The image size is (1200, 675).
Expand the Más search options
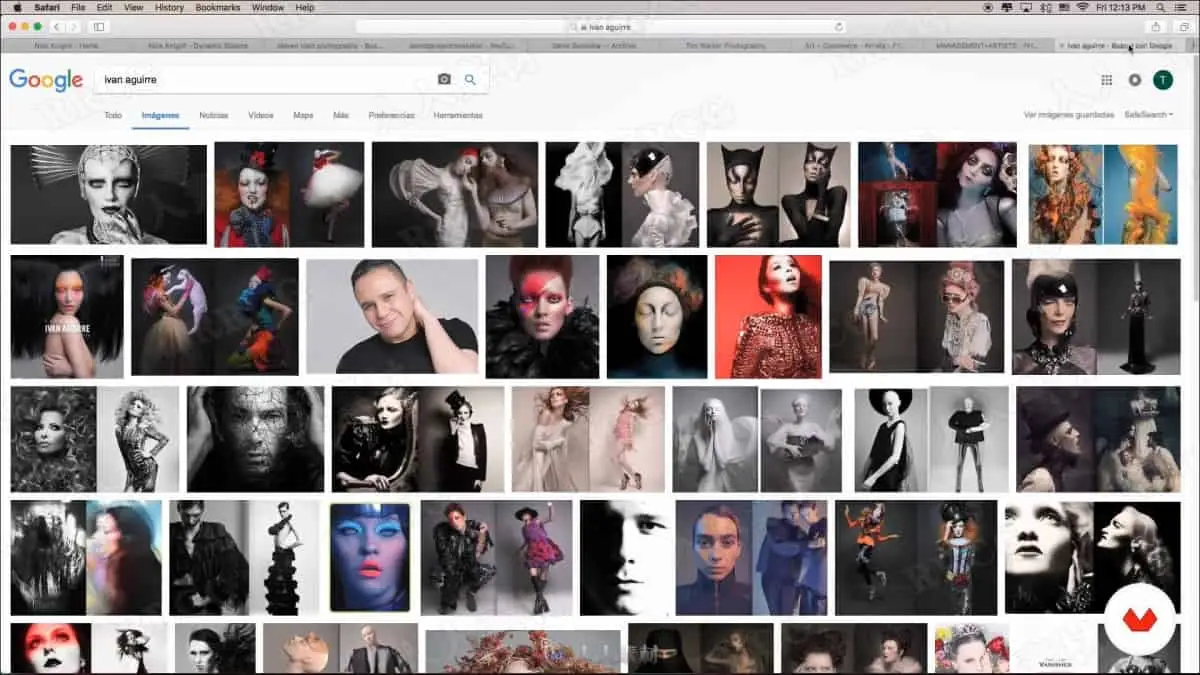341,115
